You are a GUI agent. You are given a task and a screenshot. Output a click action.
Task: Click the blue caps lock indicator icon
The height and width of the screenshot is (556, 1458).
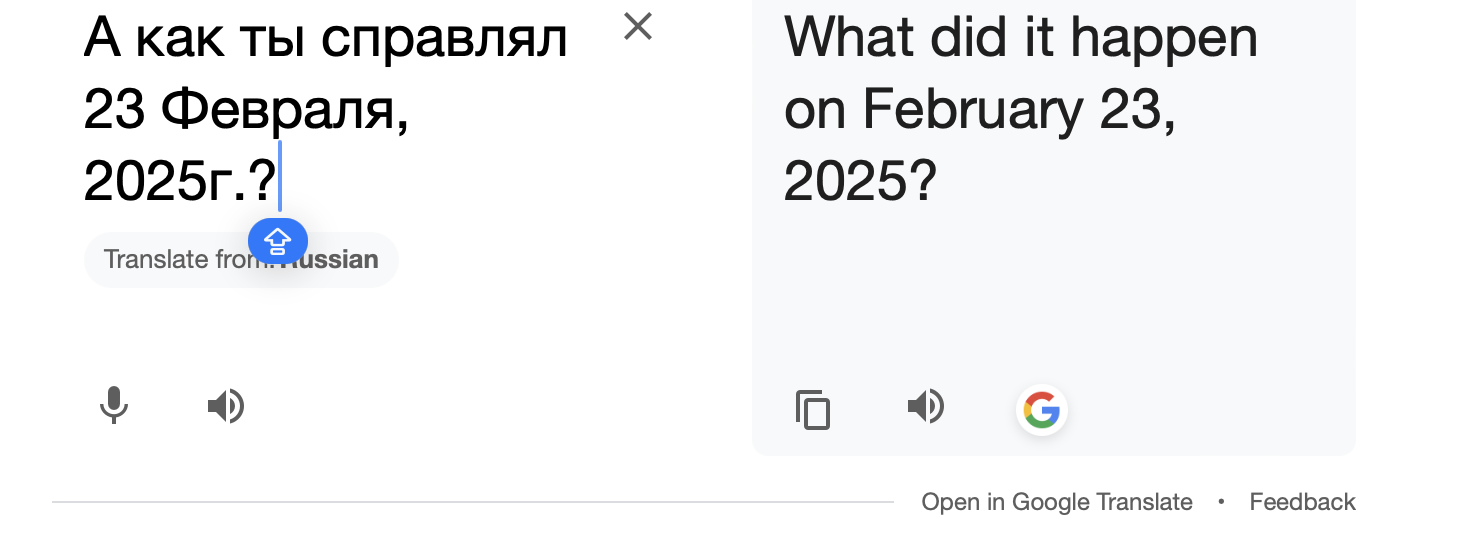pos(278,241)
